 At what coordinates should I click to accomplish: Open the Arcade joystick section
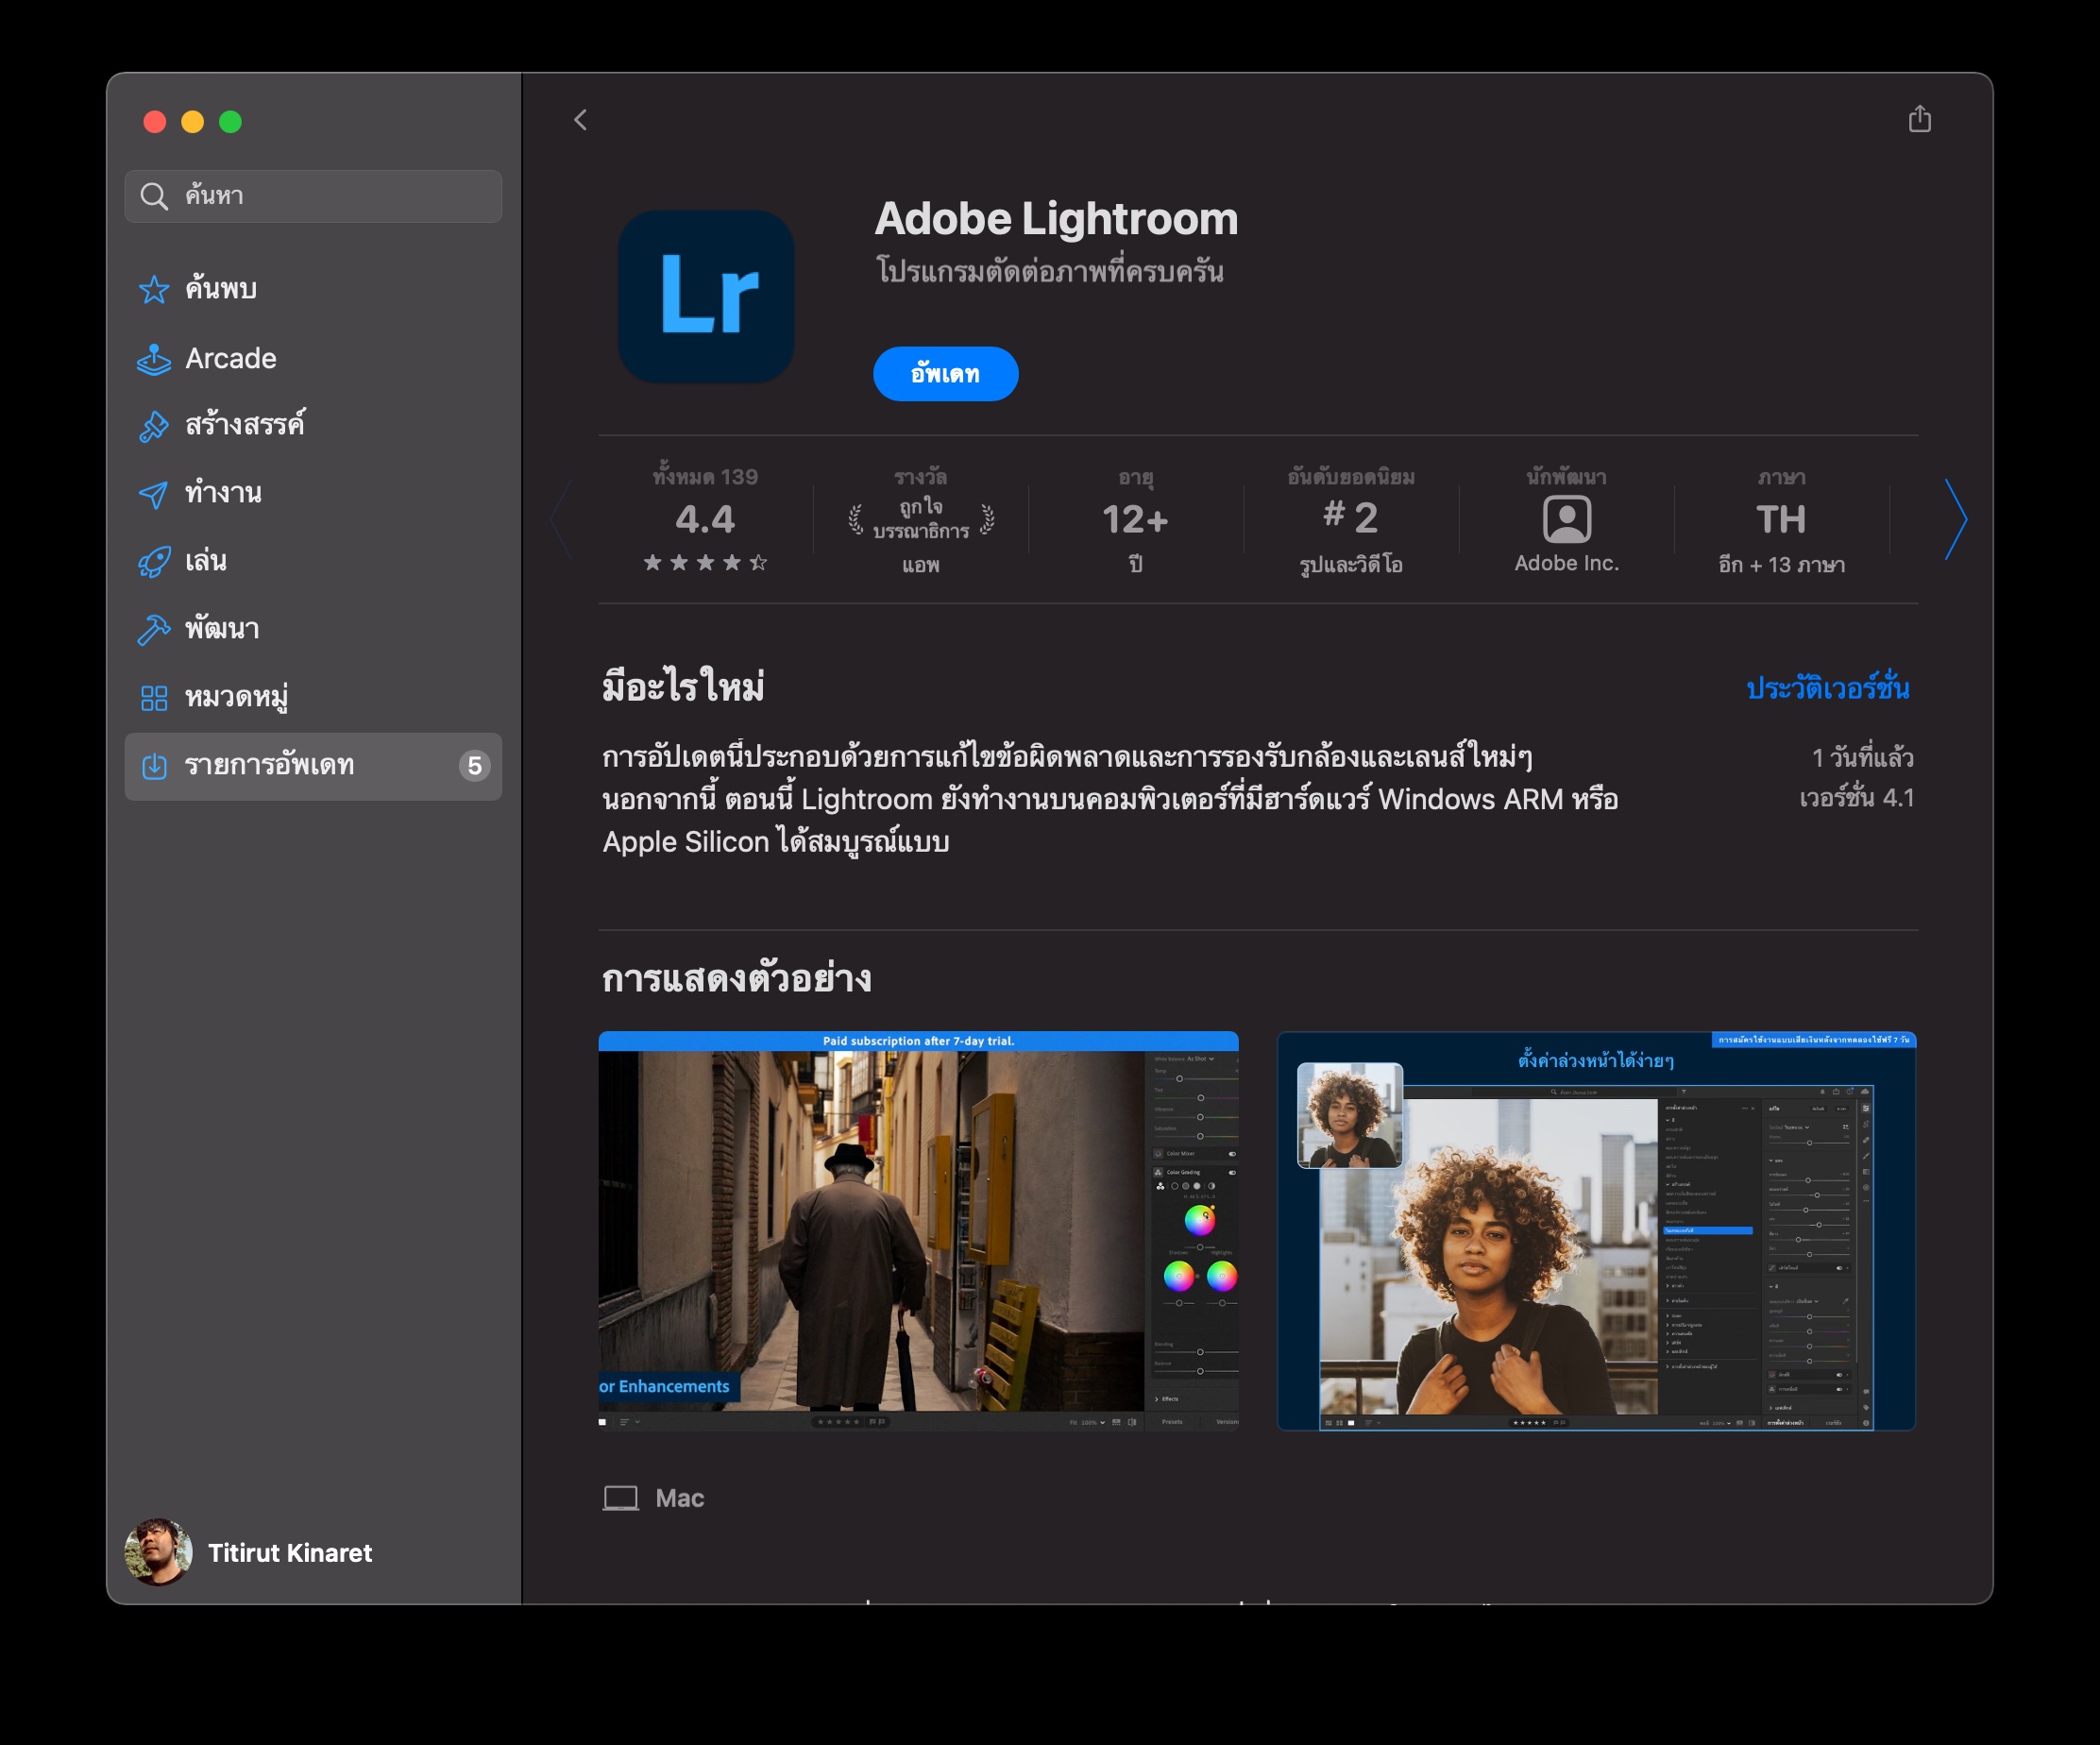(x=230, y=358)
